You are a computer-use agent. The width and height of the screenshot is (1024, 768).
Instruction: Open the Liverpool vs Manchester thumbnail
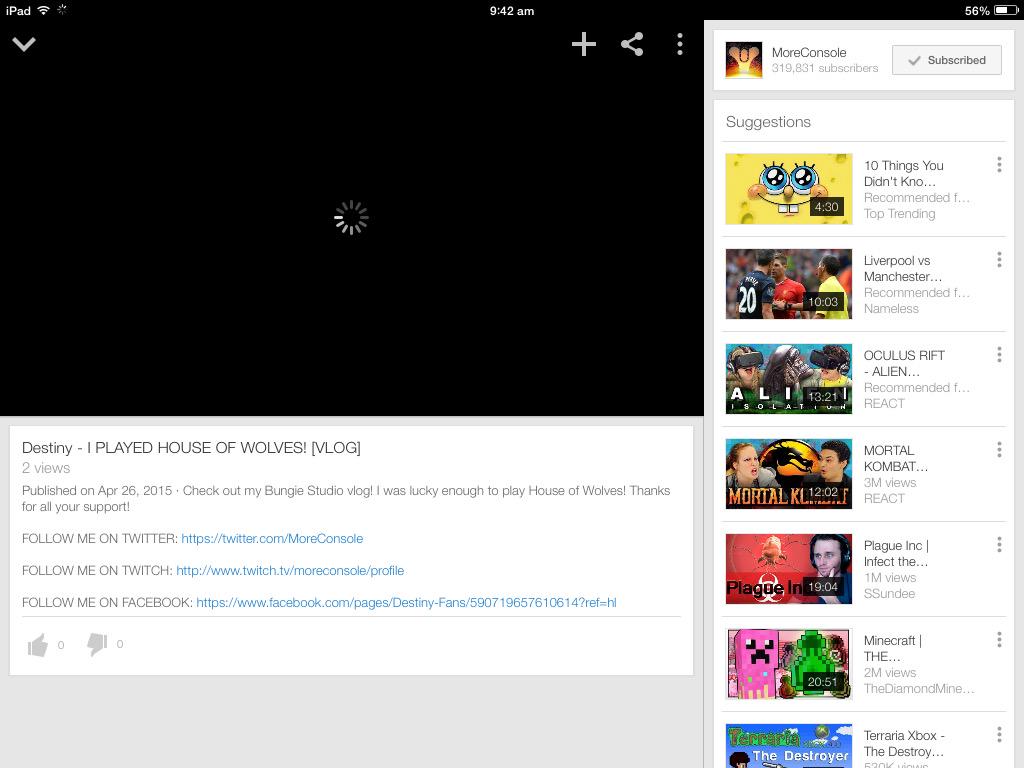coord(789,284)
